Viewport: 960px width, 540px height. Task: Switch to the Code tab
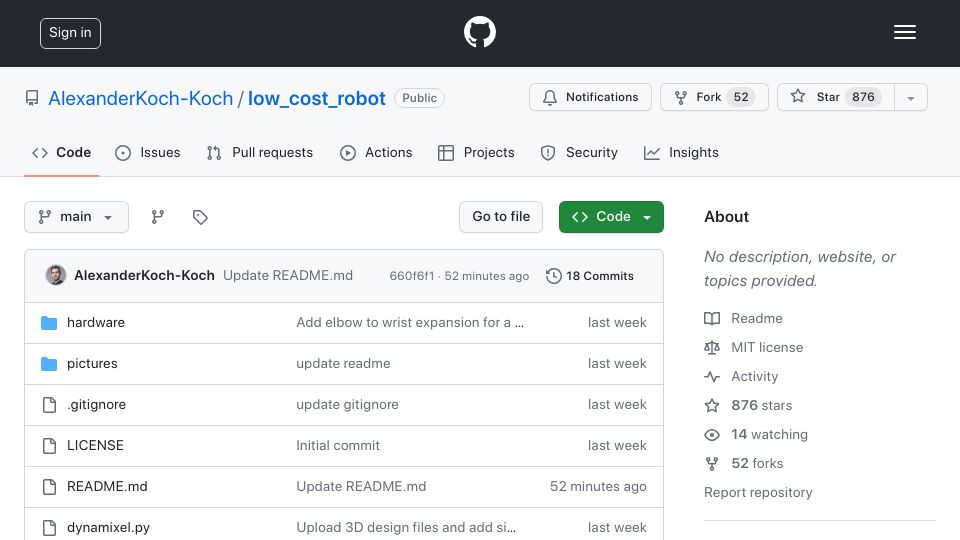(x=61, y=152)
